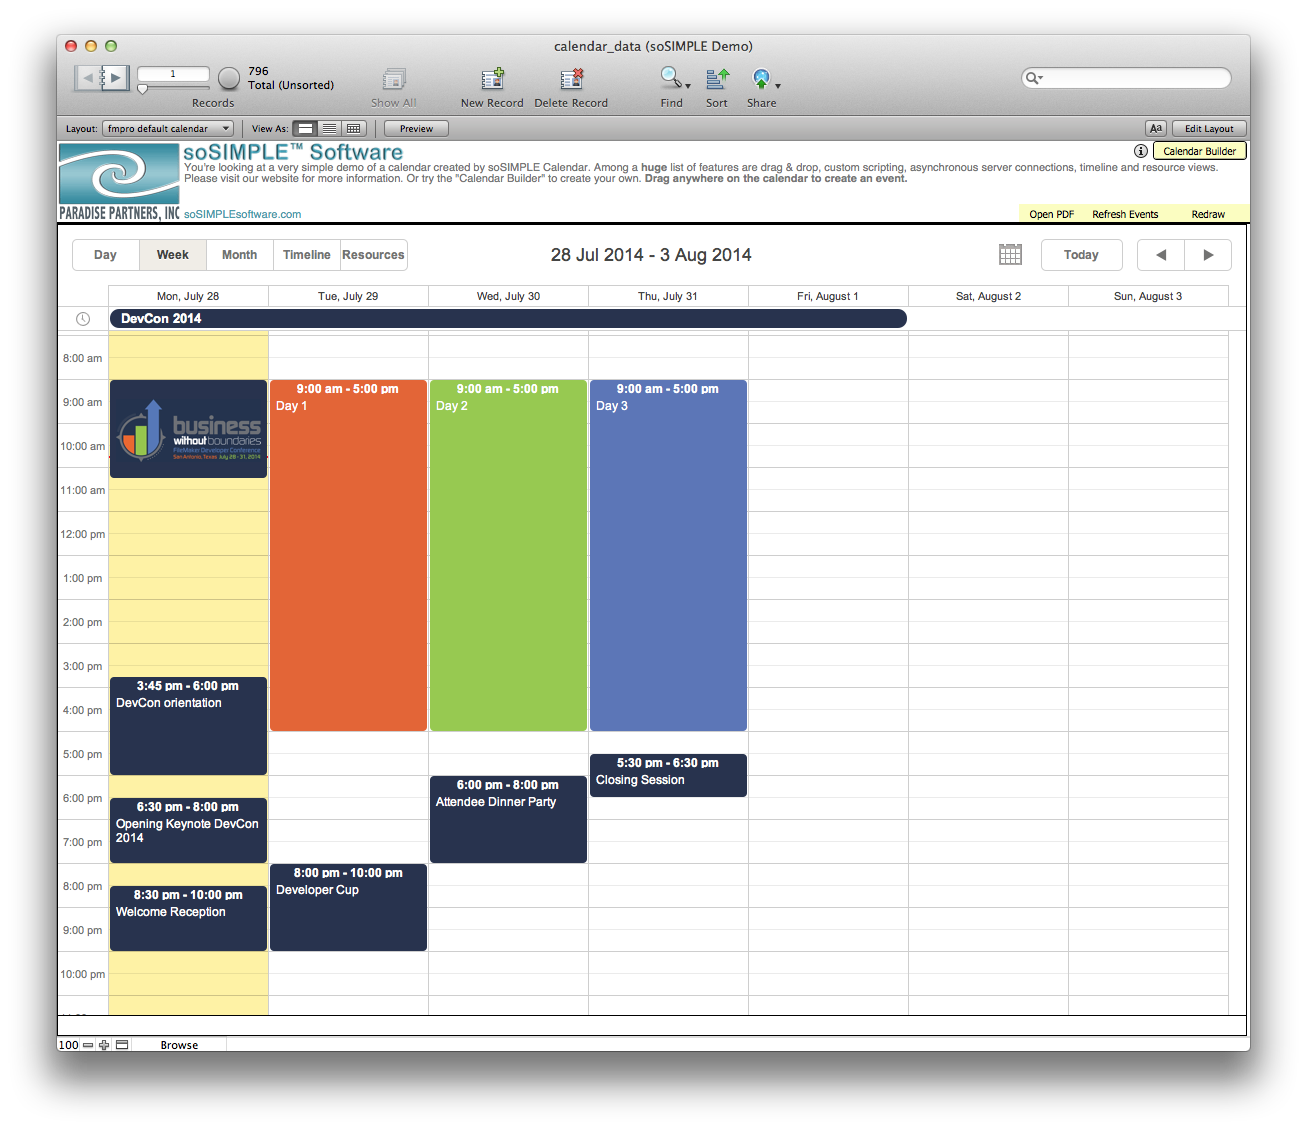
Task: Click the Delete Record icon
Action: click(x=571, y=79)
